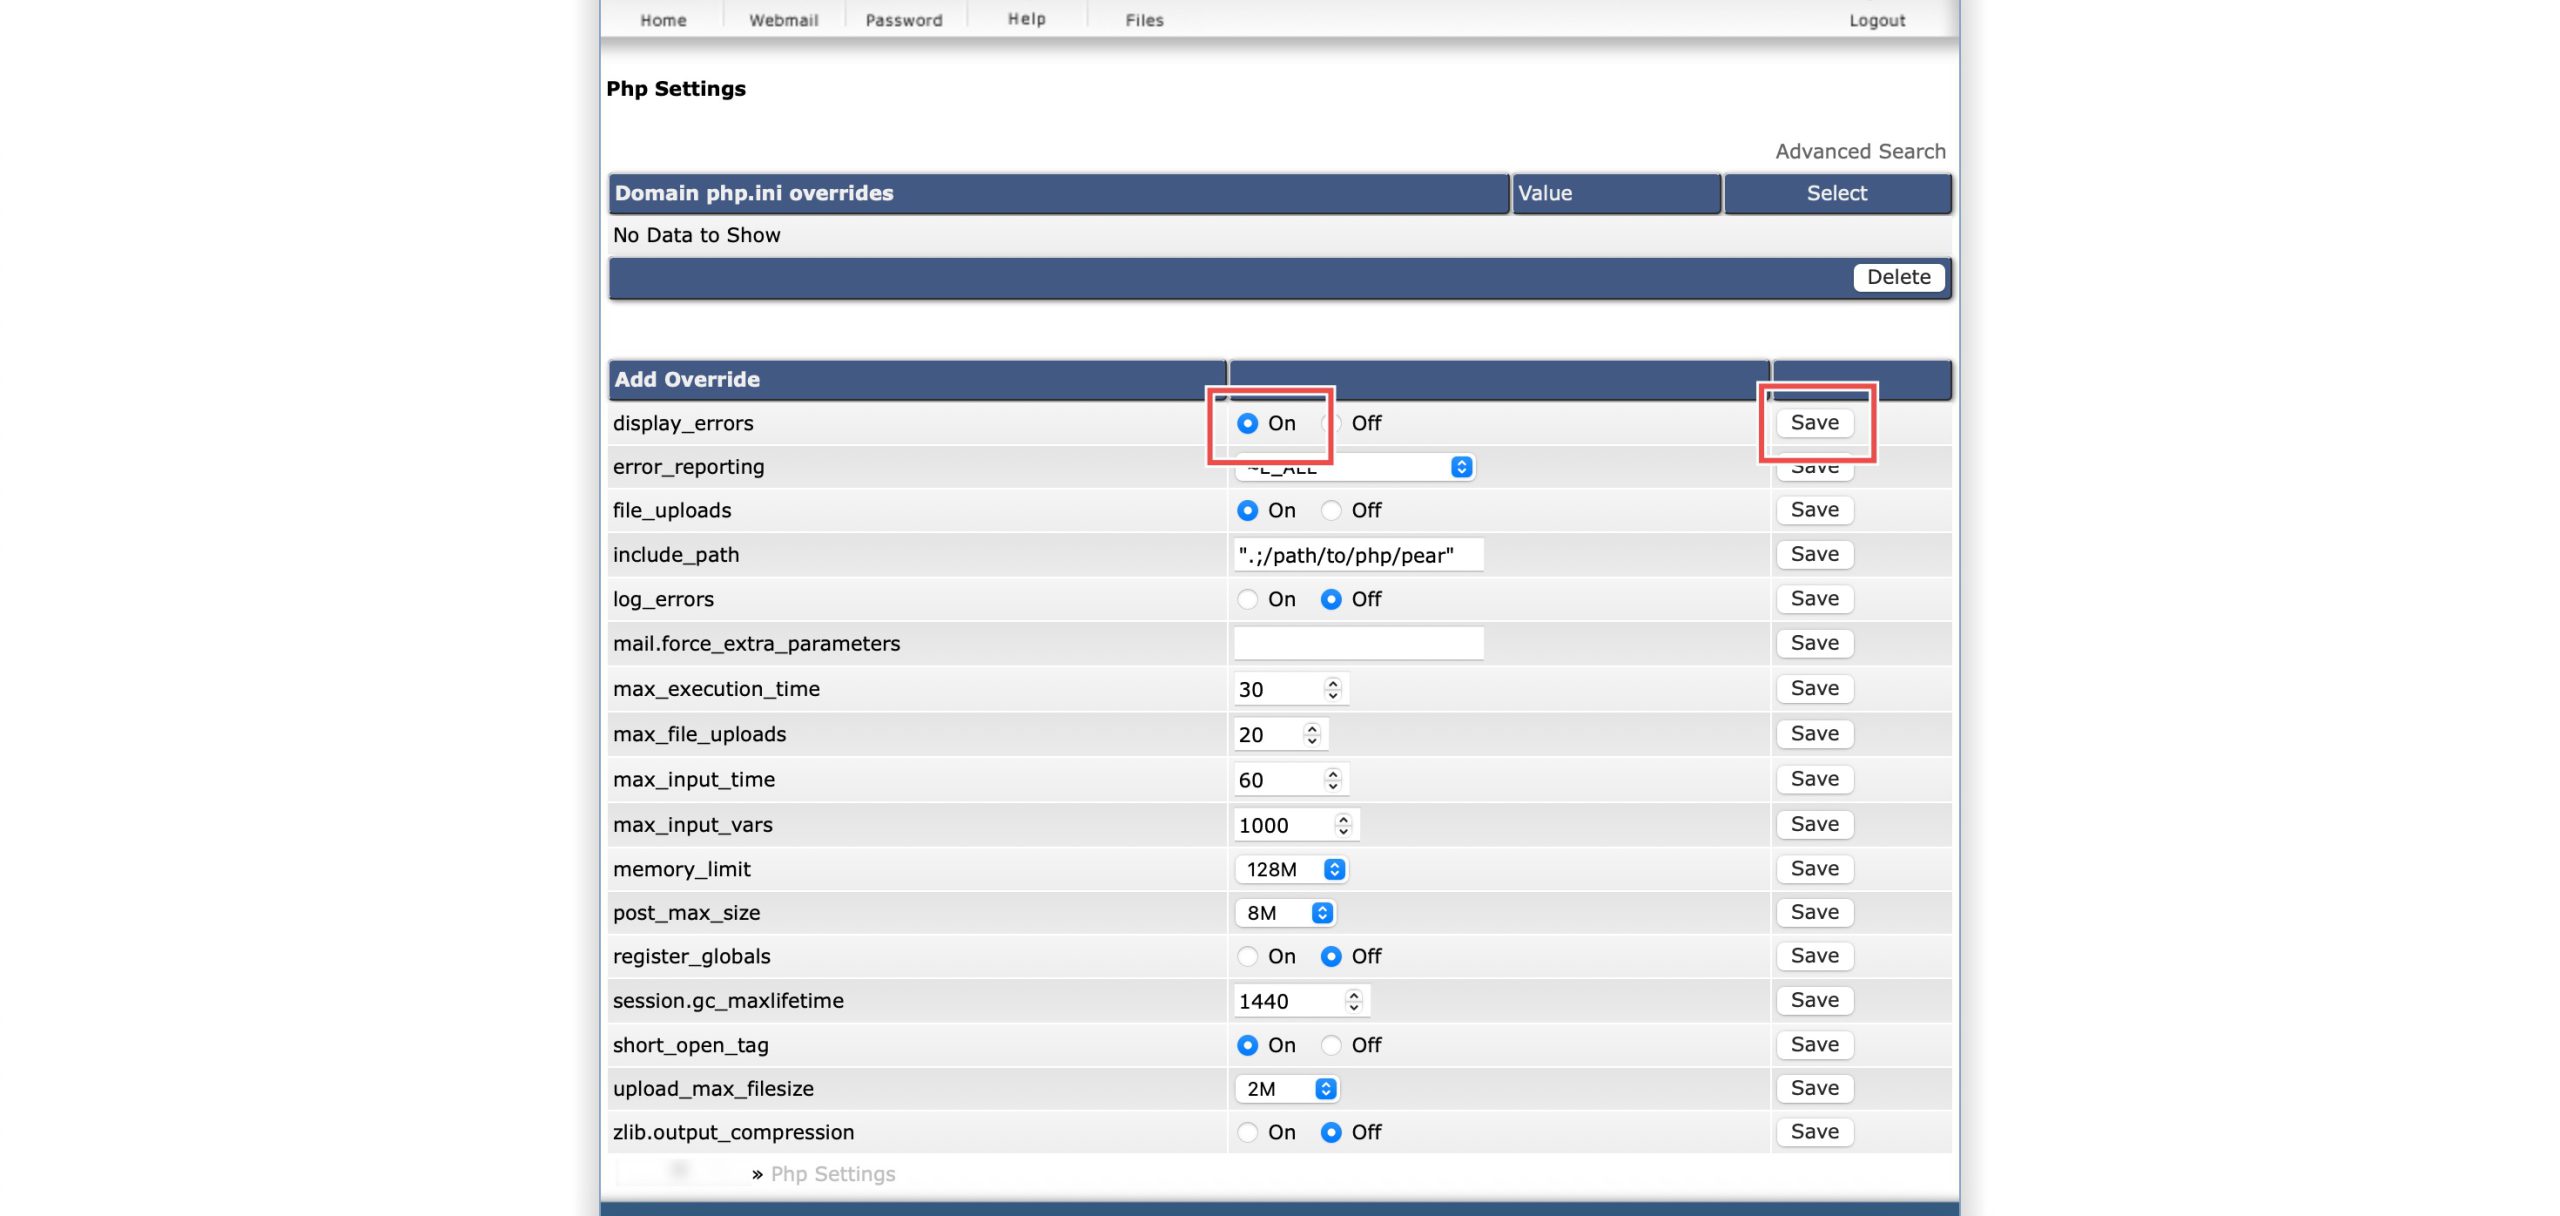Image resolution: width=2560 pixels, height=1216 pixels.
Task: Turn register_globals On
Action: (1247, 956)
